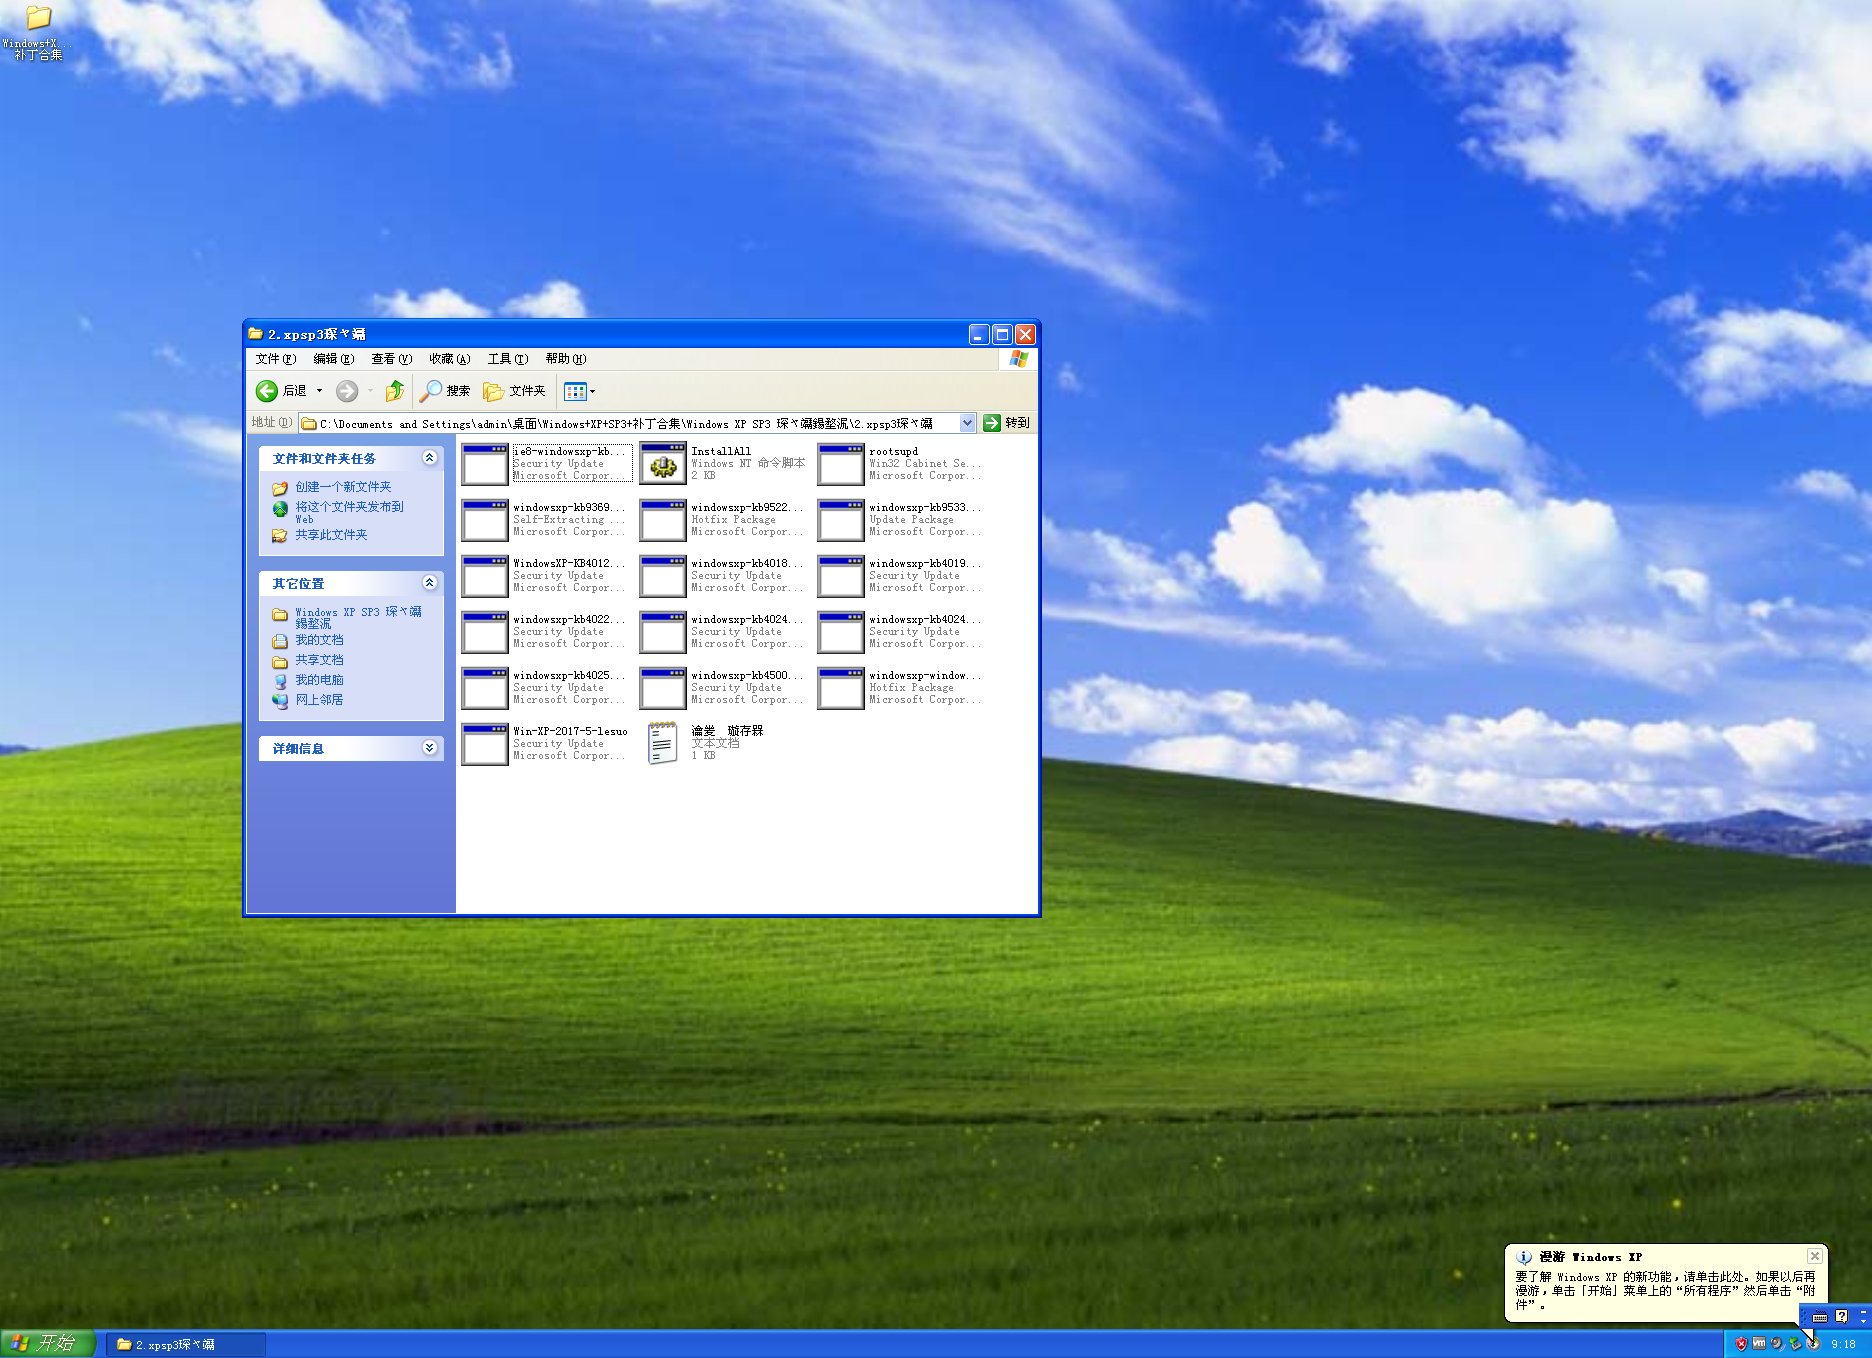Select the windowsxp-kb4019 file icon
Viewport: 1872px width, 1358px height.
point(841,577)
